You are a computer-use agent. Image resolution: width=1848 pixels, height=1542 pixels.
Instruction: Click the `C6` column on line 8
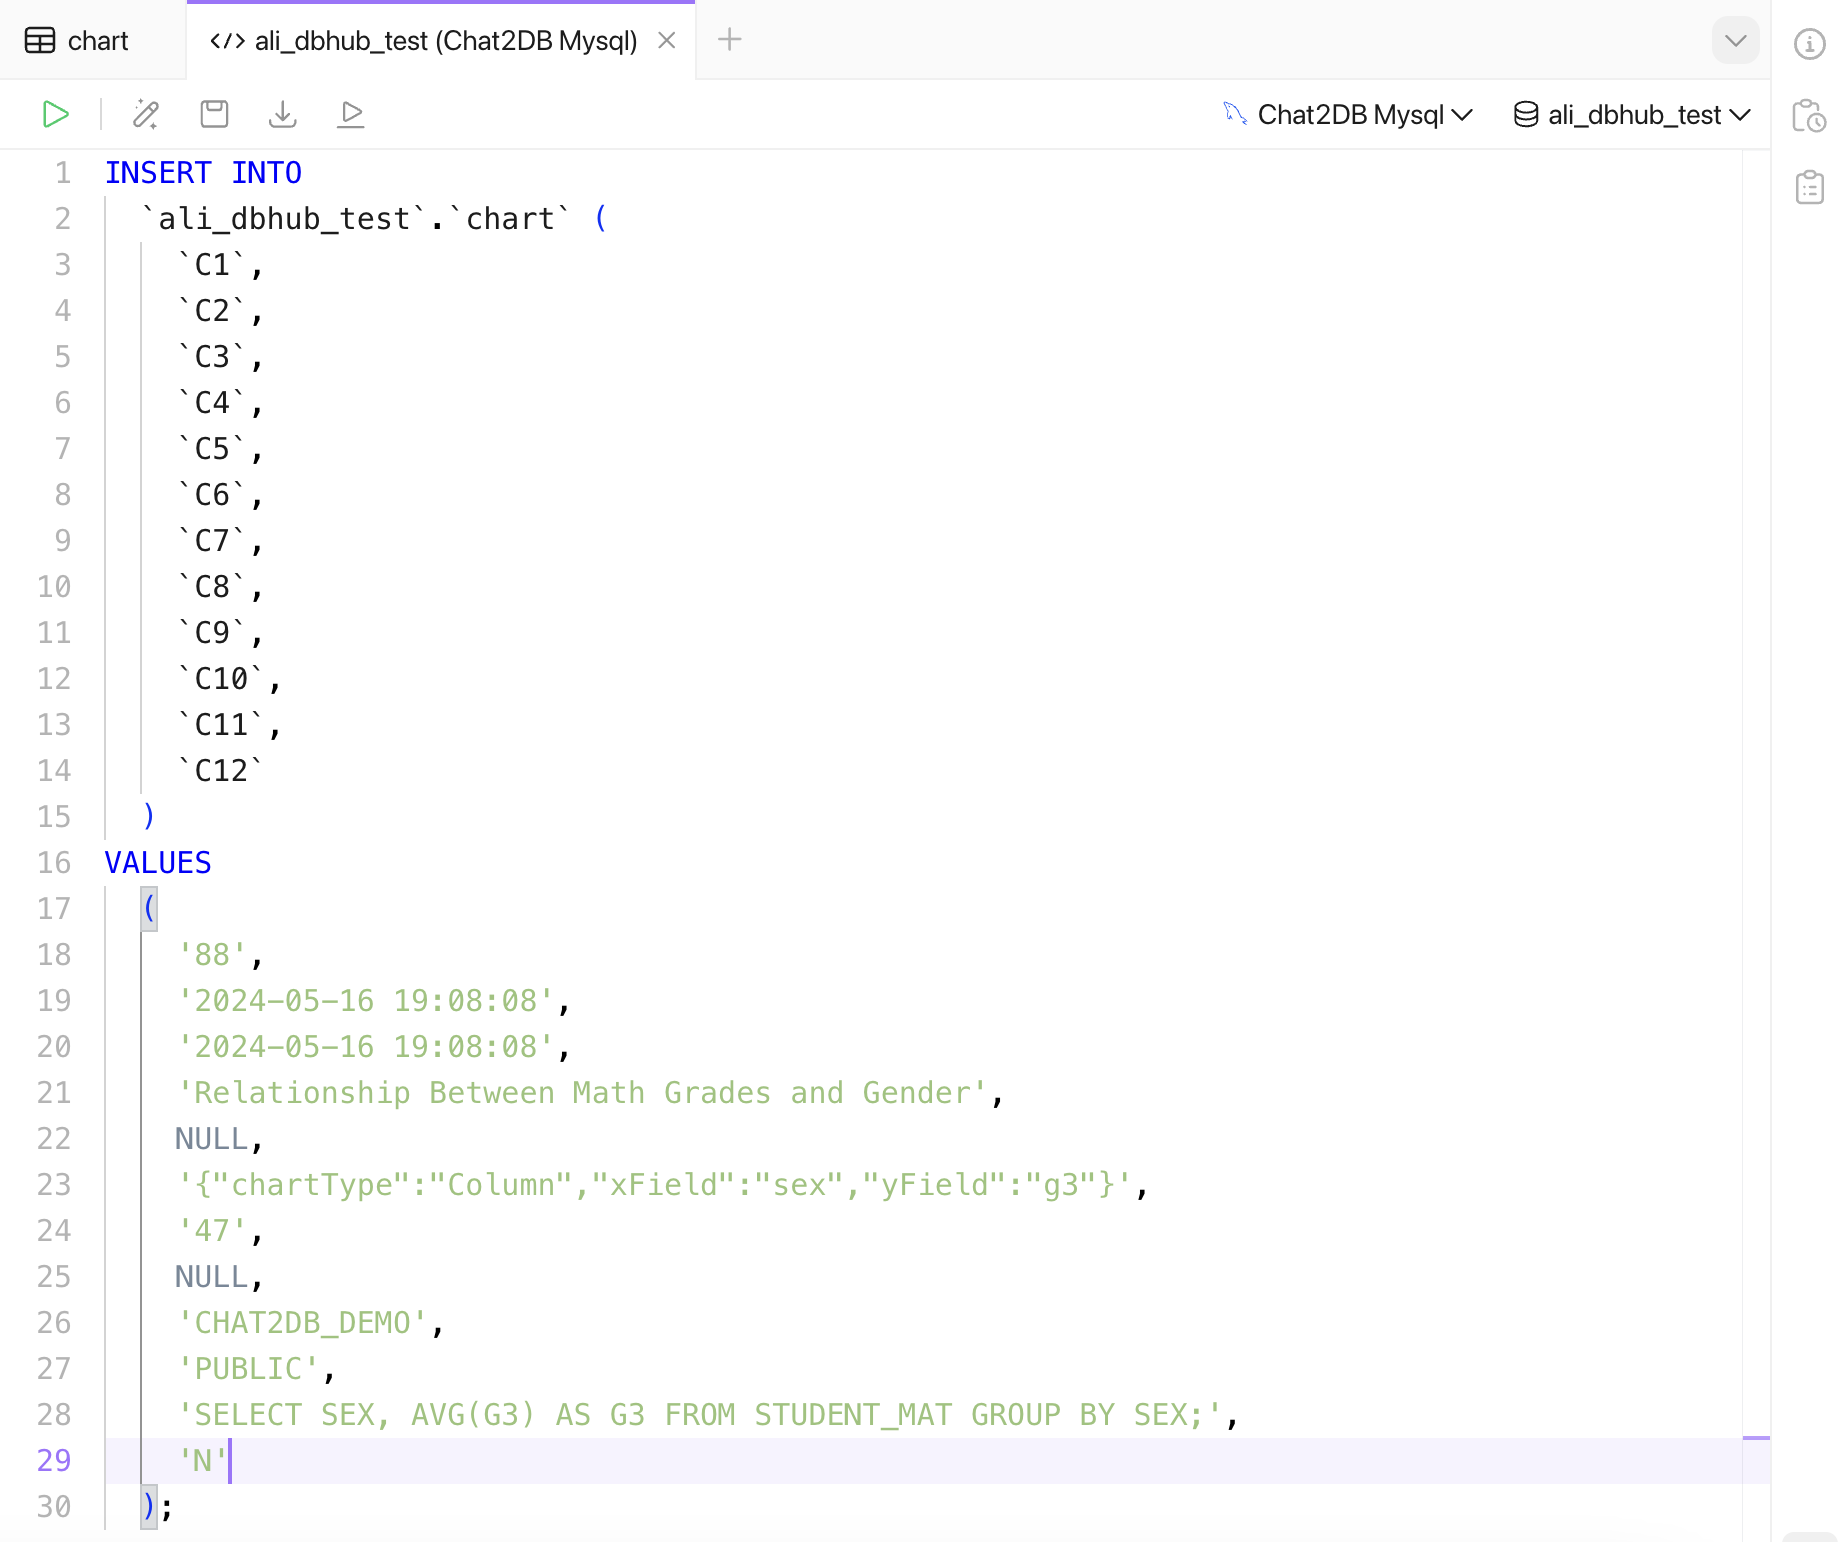pyautogui.click(x=212, y=495)
